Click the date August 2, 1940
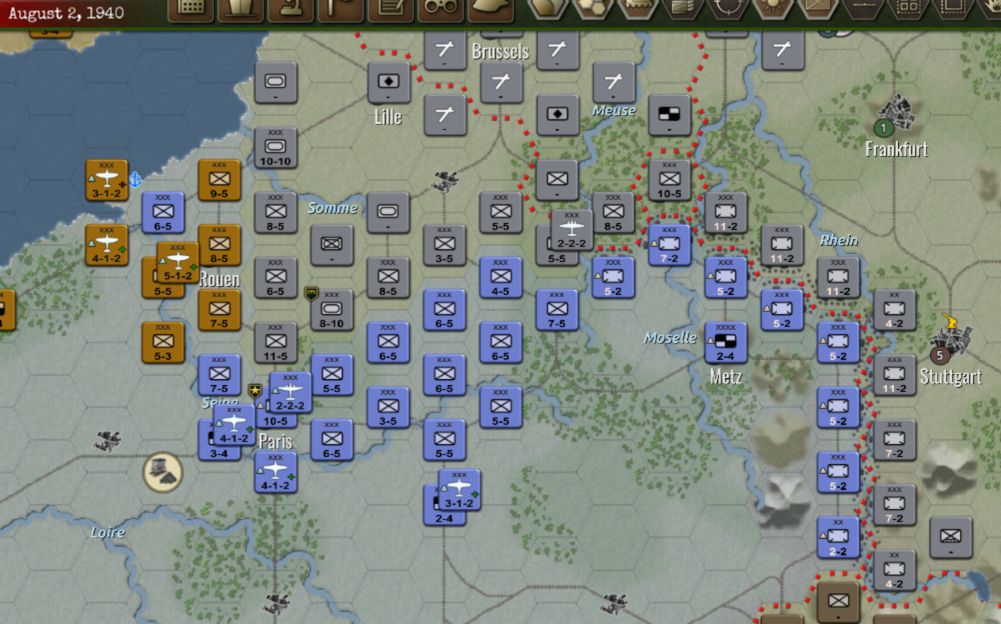 66,13
